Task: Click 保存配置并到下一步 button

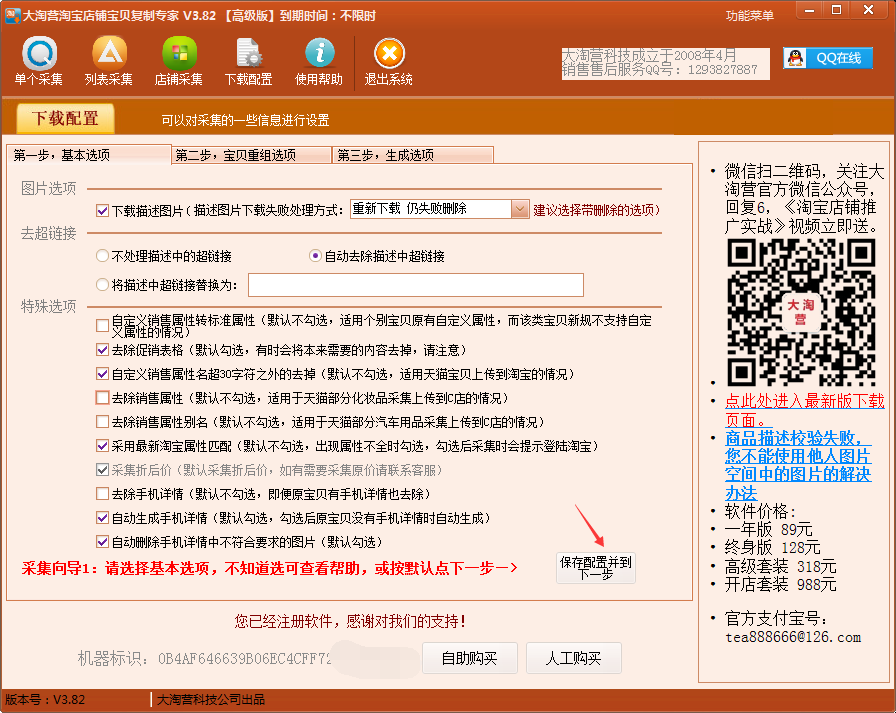Action: click(595, 568)
